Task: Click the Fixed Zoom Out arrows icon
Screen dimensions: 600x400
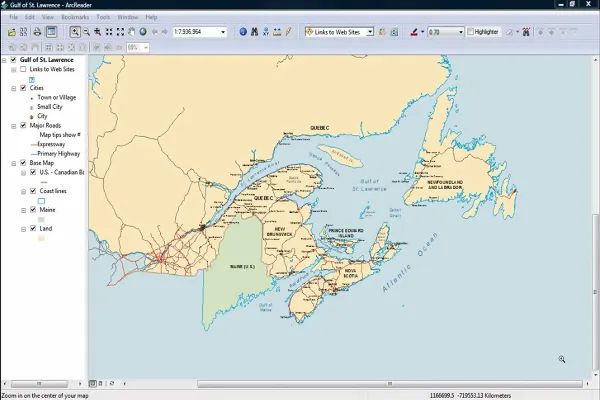Action: pos(121,32)
